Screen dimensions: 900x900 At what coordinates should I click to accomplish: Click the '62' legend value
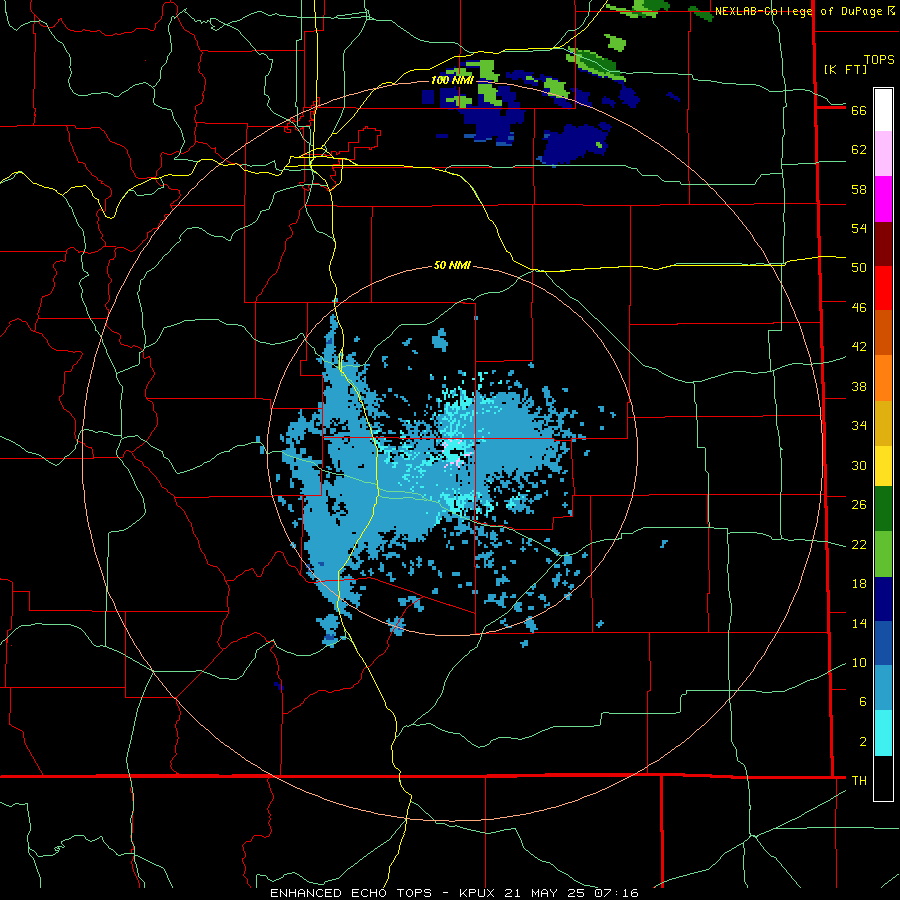(x=859, y=150)
